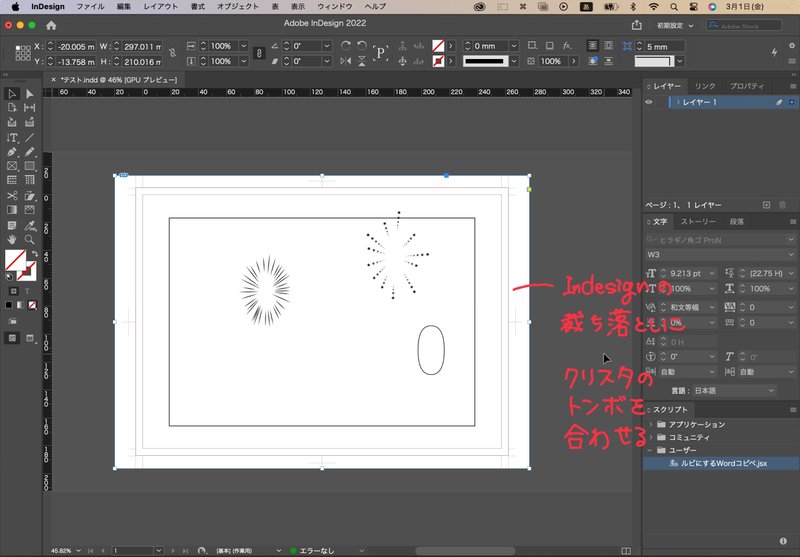This screenshot has width=800, height=557.
Task: Select the Content Placer tool
Action: pos(30,122)
